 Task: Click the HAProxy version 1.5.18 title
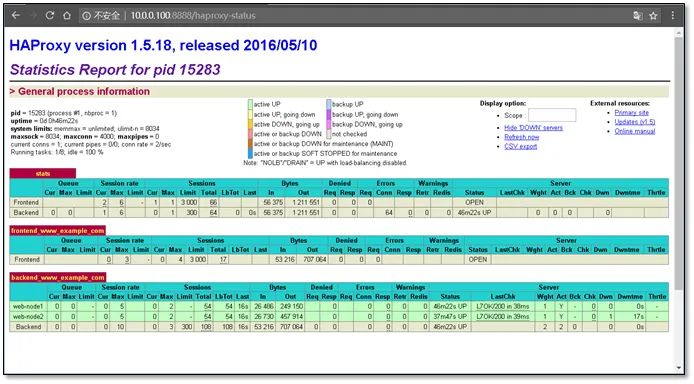pos(163,45)
